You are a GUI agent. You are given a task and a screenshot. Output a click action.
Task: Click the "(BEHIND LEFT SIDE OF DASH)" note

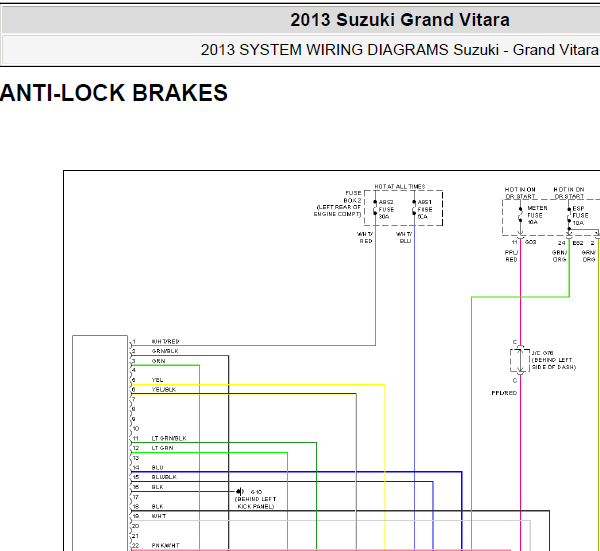pyautogui.click(x=554, y=364)
